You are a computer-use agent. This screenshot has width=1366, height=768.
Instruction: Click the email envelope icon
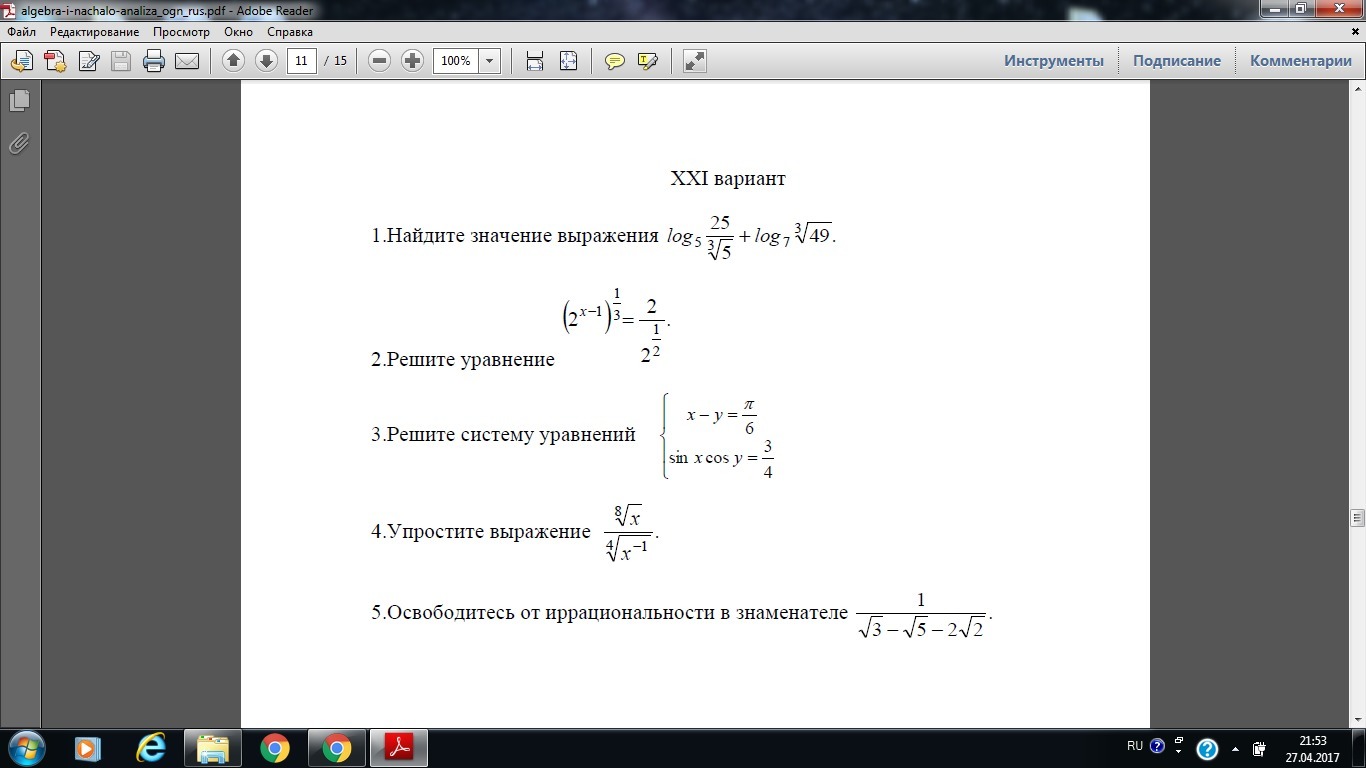[187, 61]
